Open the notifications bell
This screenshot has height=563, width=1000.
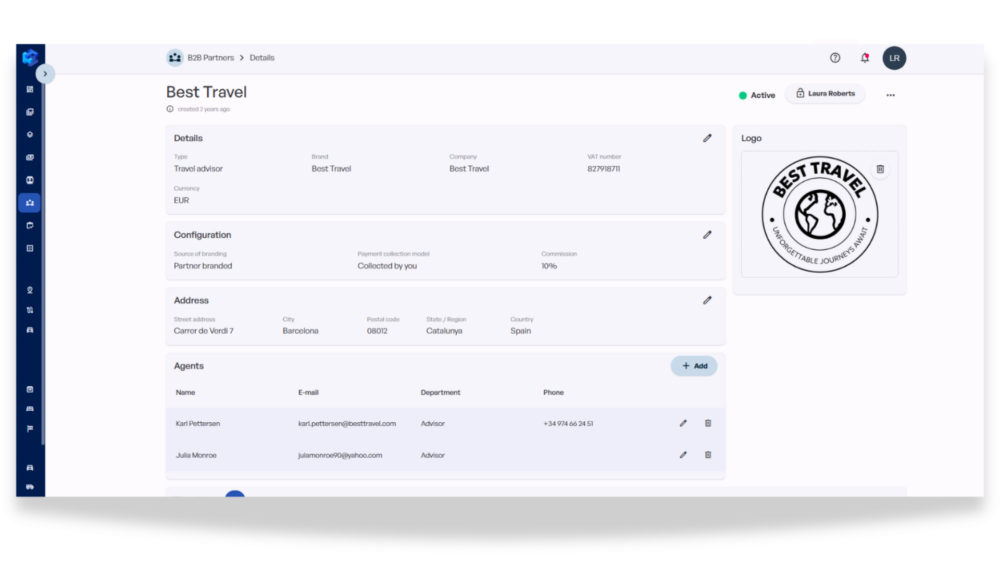click(865, 57)
